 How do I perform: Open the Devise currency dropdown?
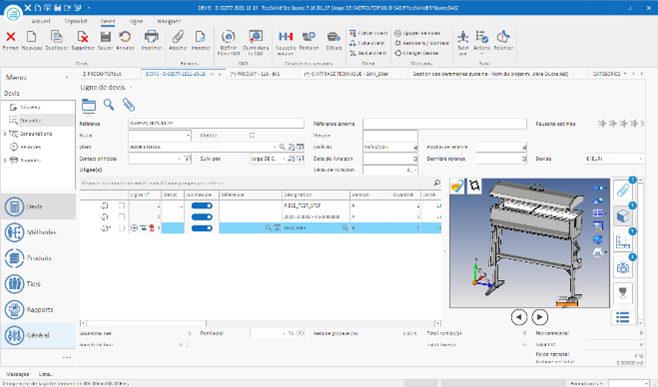pyautogui.click(x=614, y=159)
